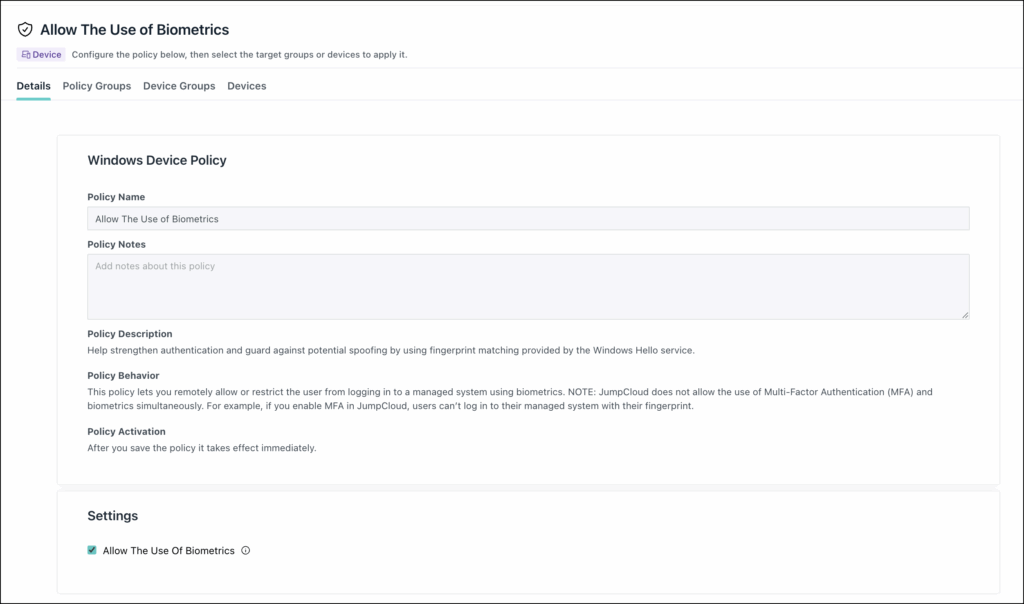Screen dimensions: 1024x604
Task: Click the shield icon beside policy title
Action: (x=25, y=29)
